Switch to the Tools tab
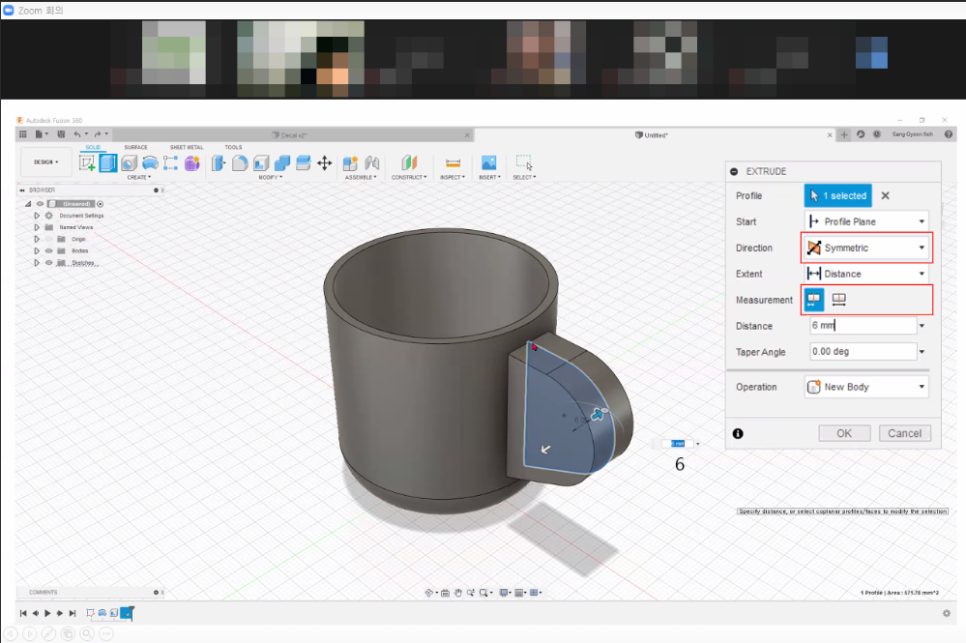This screenshot has width=966, height=643. point(233,147)
